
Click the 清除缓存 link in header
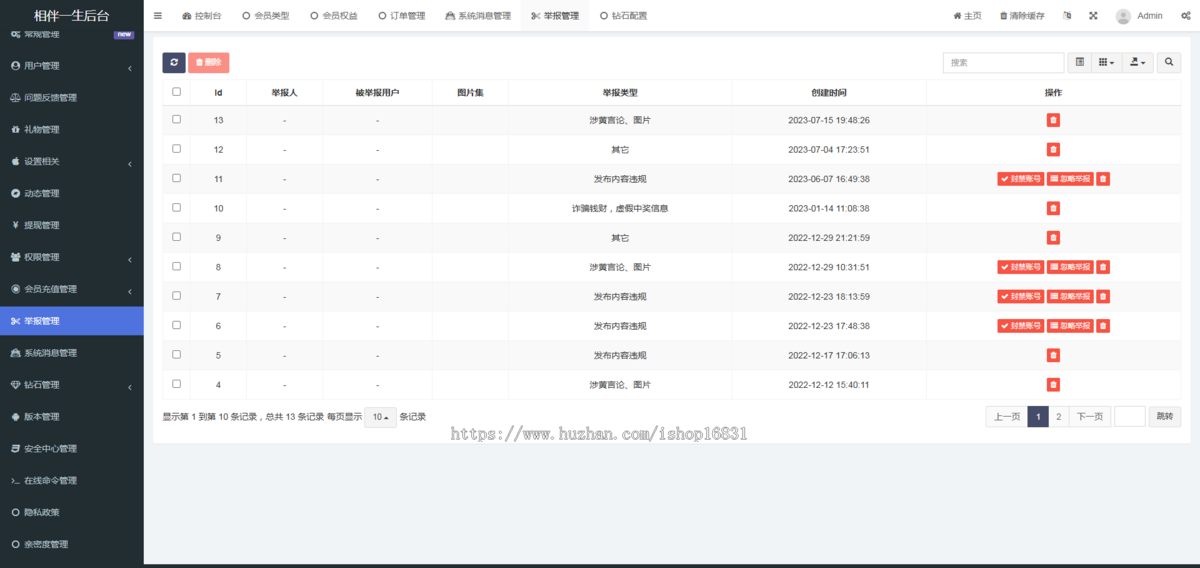point(1023,16)
